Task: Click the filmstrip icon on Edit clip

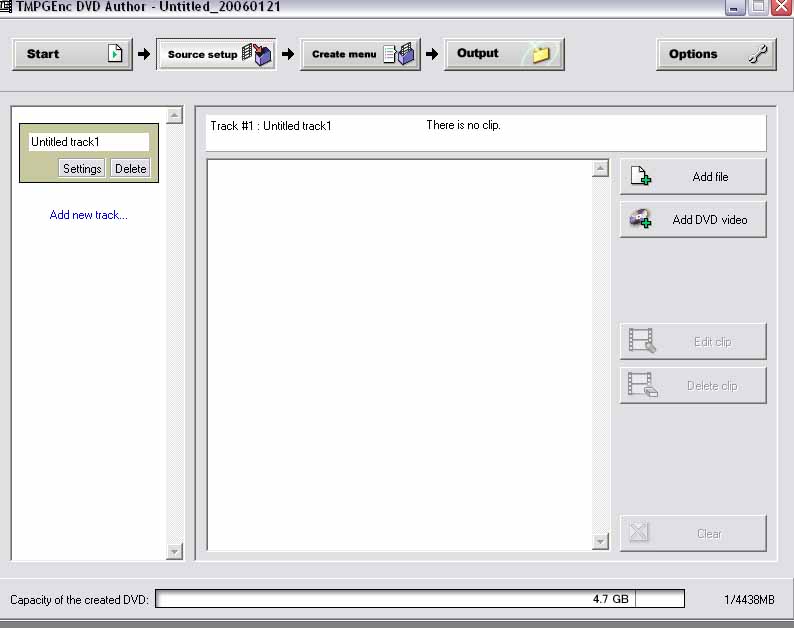Action: [x=642, y=340]
